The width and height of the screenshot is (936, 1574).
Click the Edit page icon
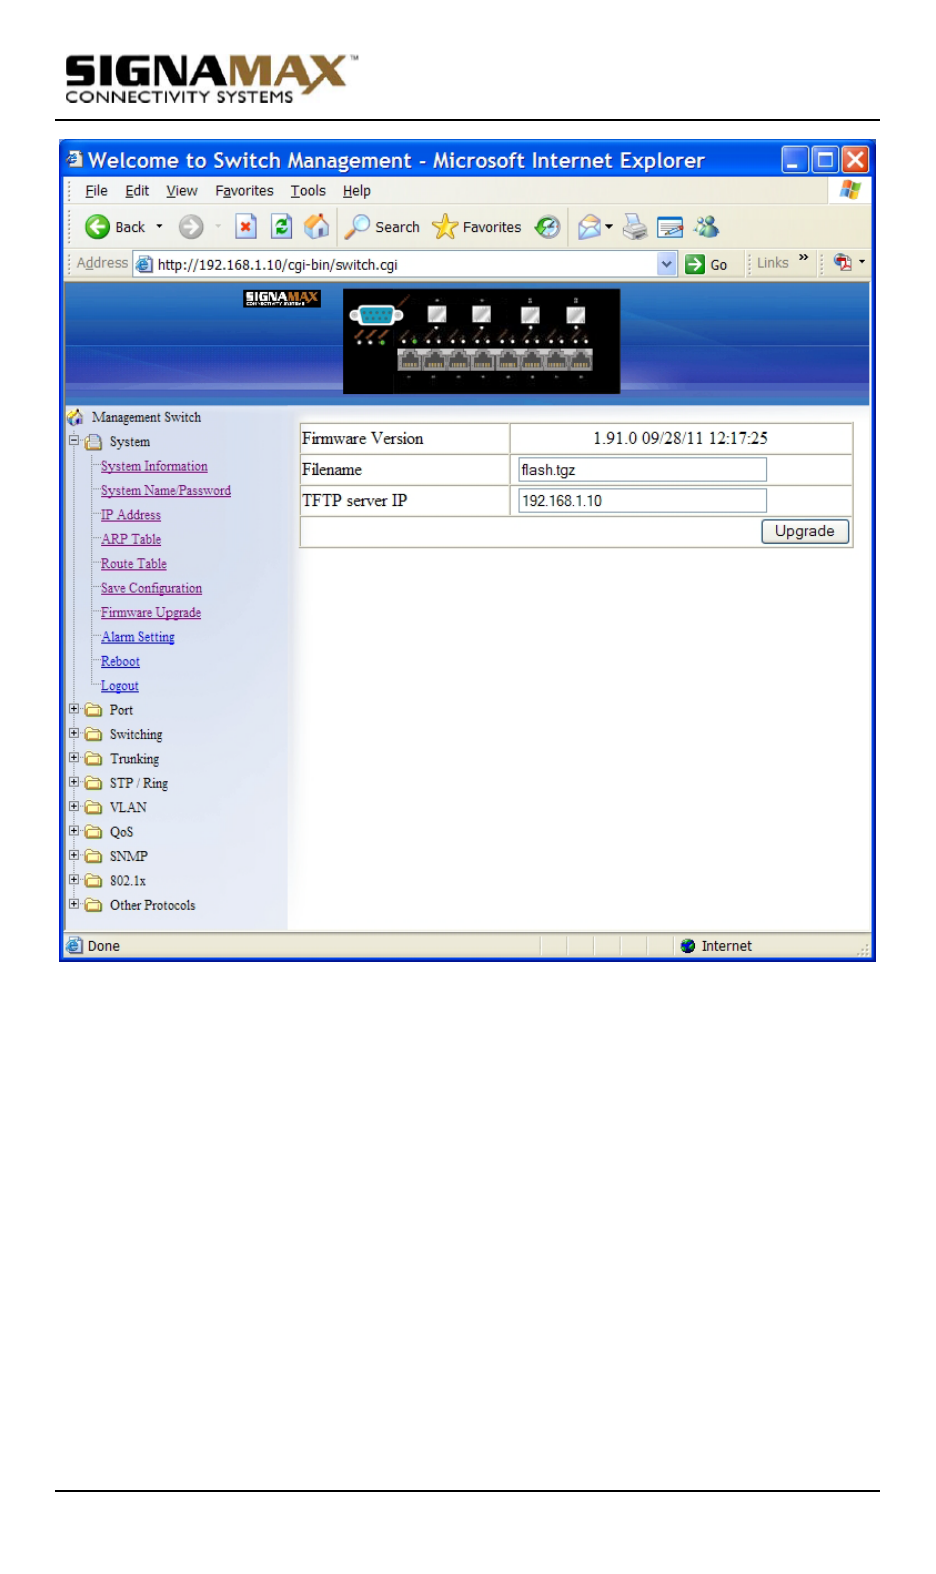pyautogui.click(x=670, y=227)
